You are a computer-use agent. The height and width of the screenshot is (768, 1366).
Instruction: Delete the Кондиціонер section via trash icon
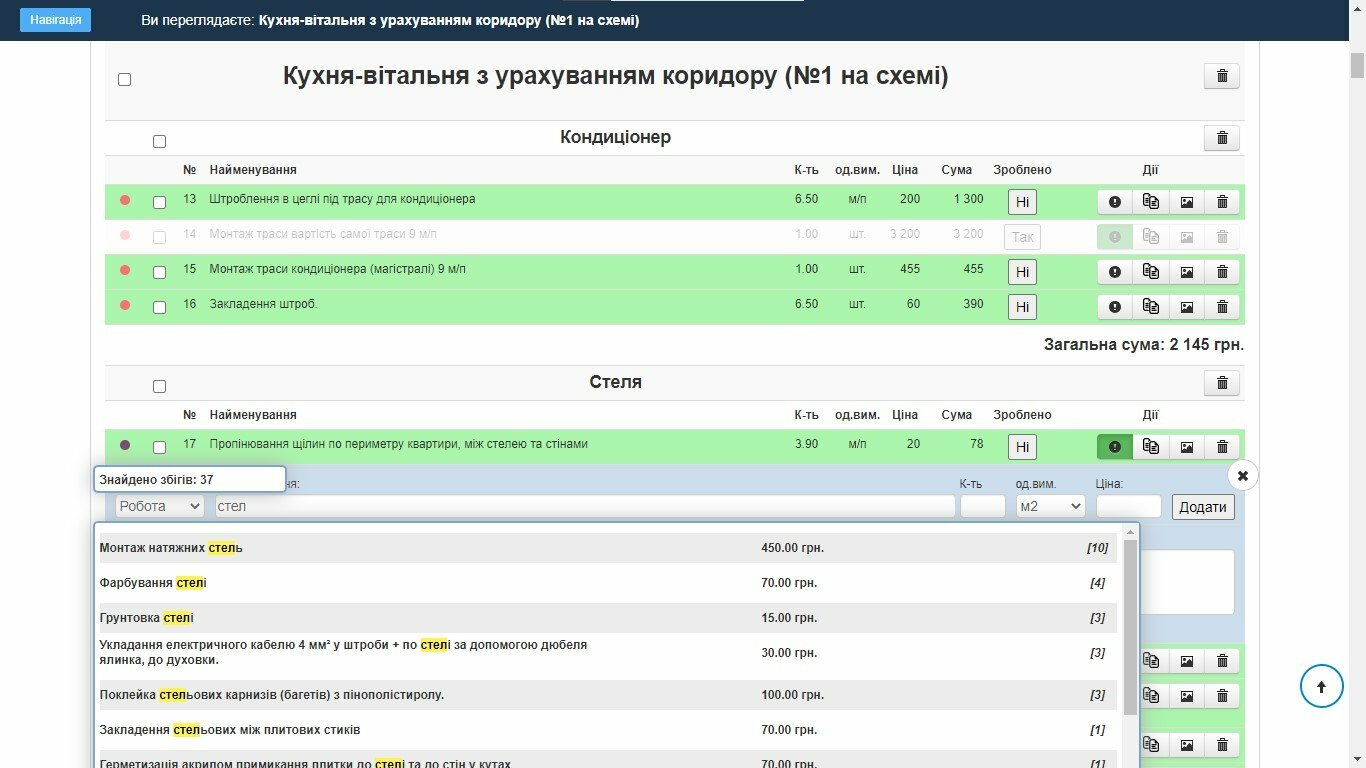tap(1222, 138)
